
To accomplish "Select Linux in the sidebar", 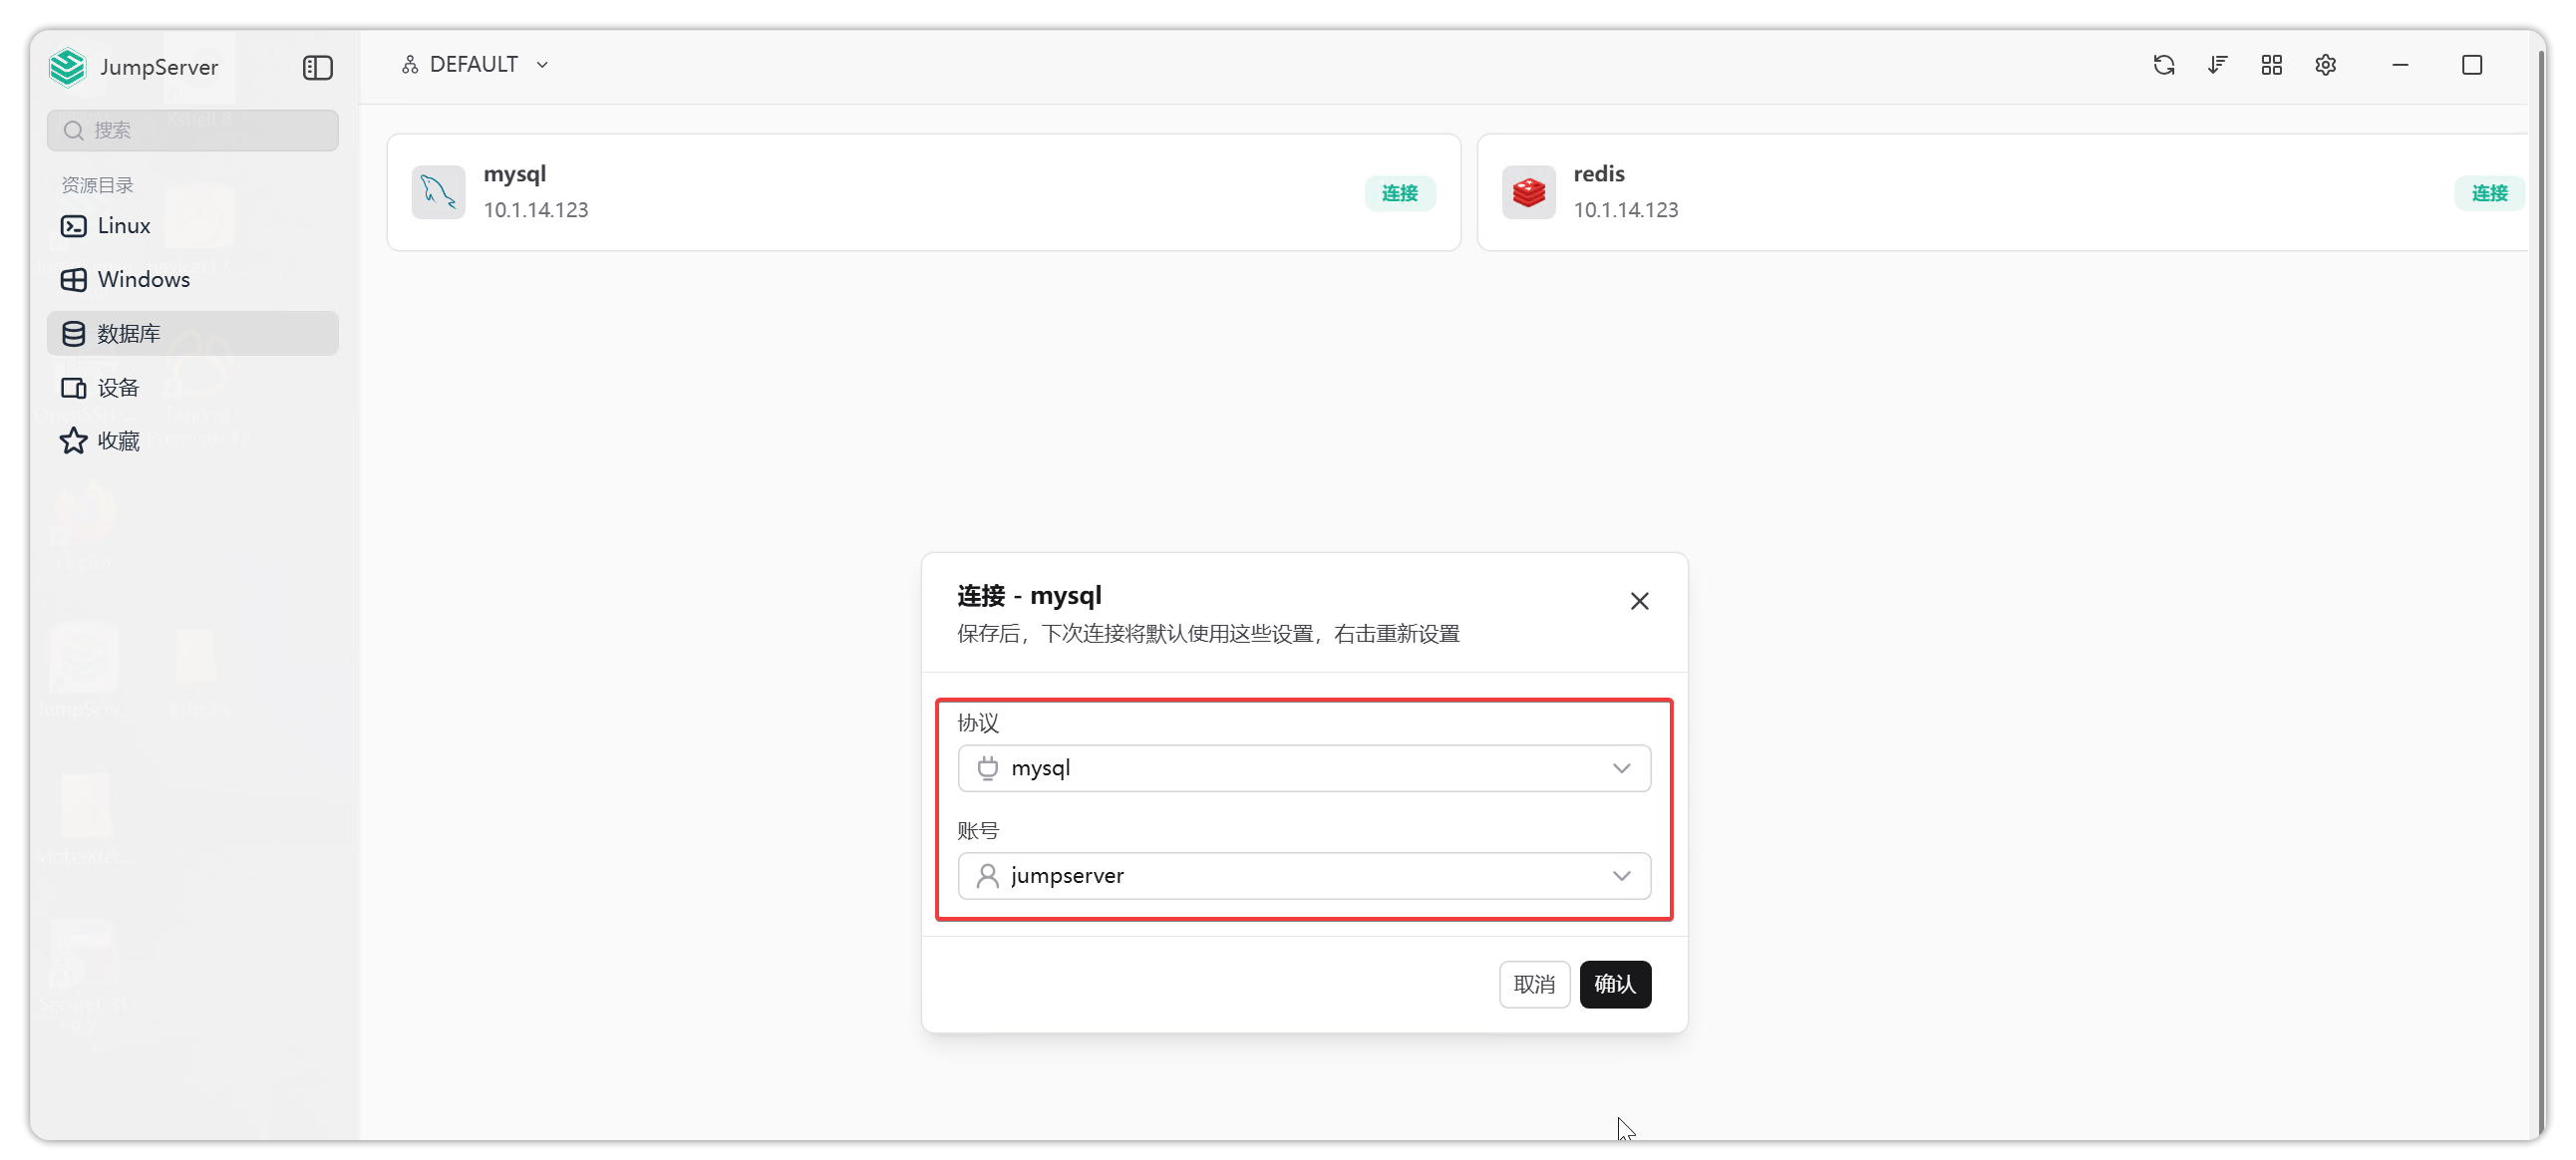I will pos(123,226).
